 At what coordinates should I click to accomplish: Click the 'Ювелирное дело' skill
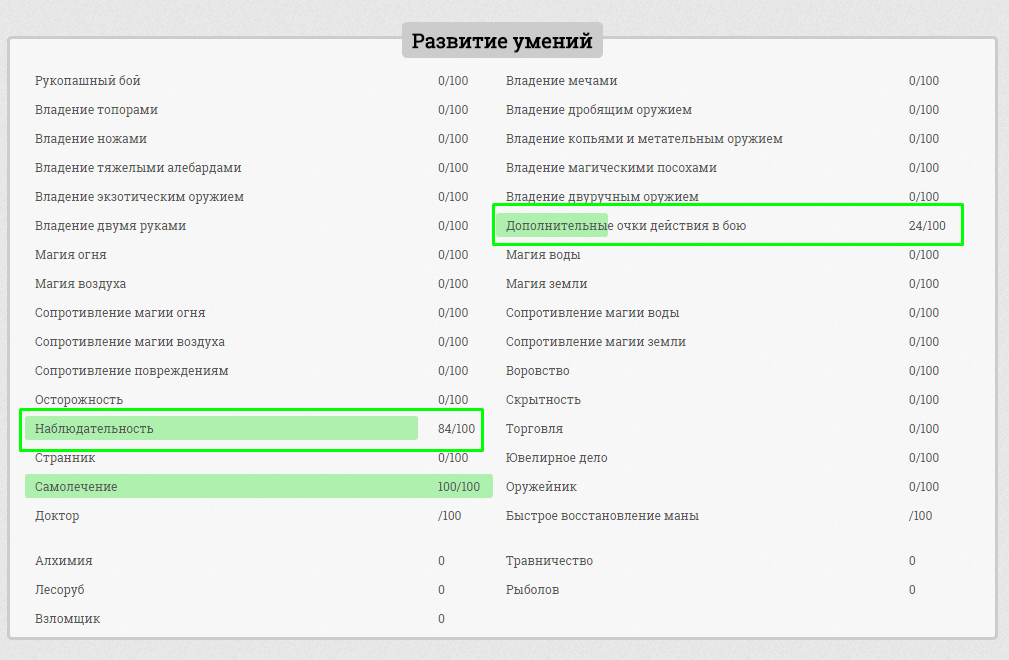[557, 457]
